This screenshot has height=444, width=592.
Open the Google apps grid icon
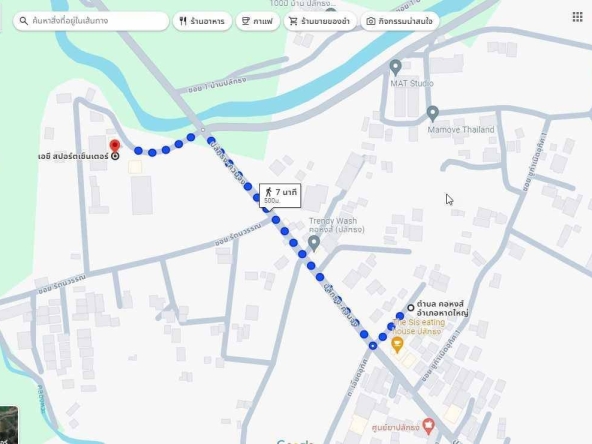coord(577,17)
